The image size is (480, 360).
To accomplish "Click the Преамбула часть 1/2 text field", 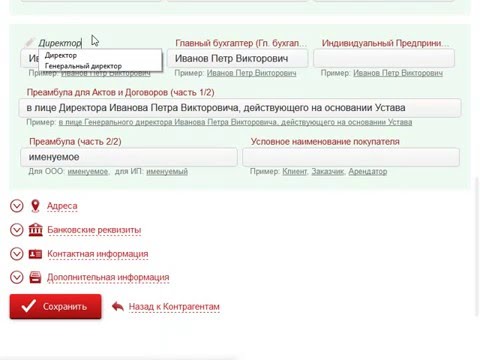I will (x=240, y=108).
